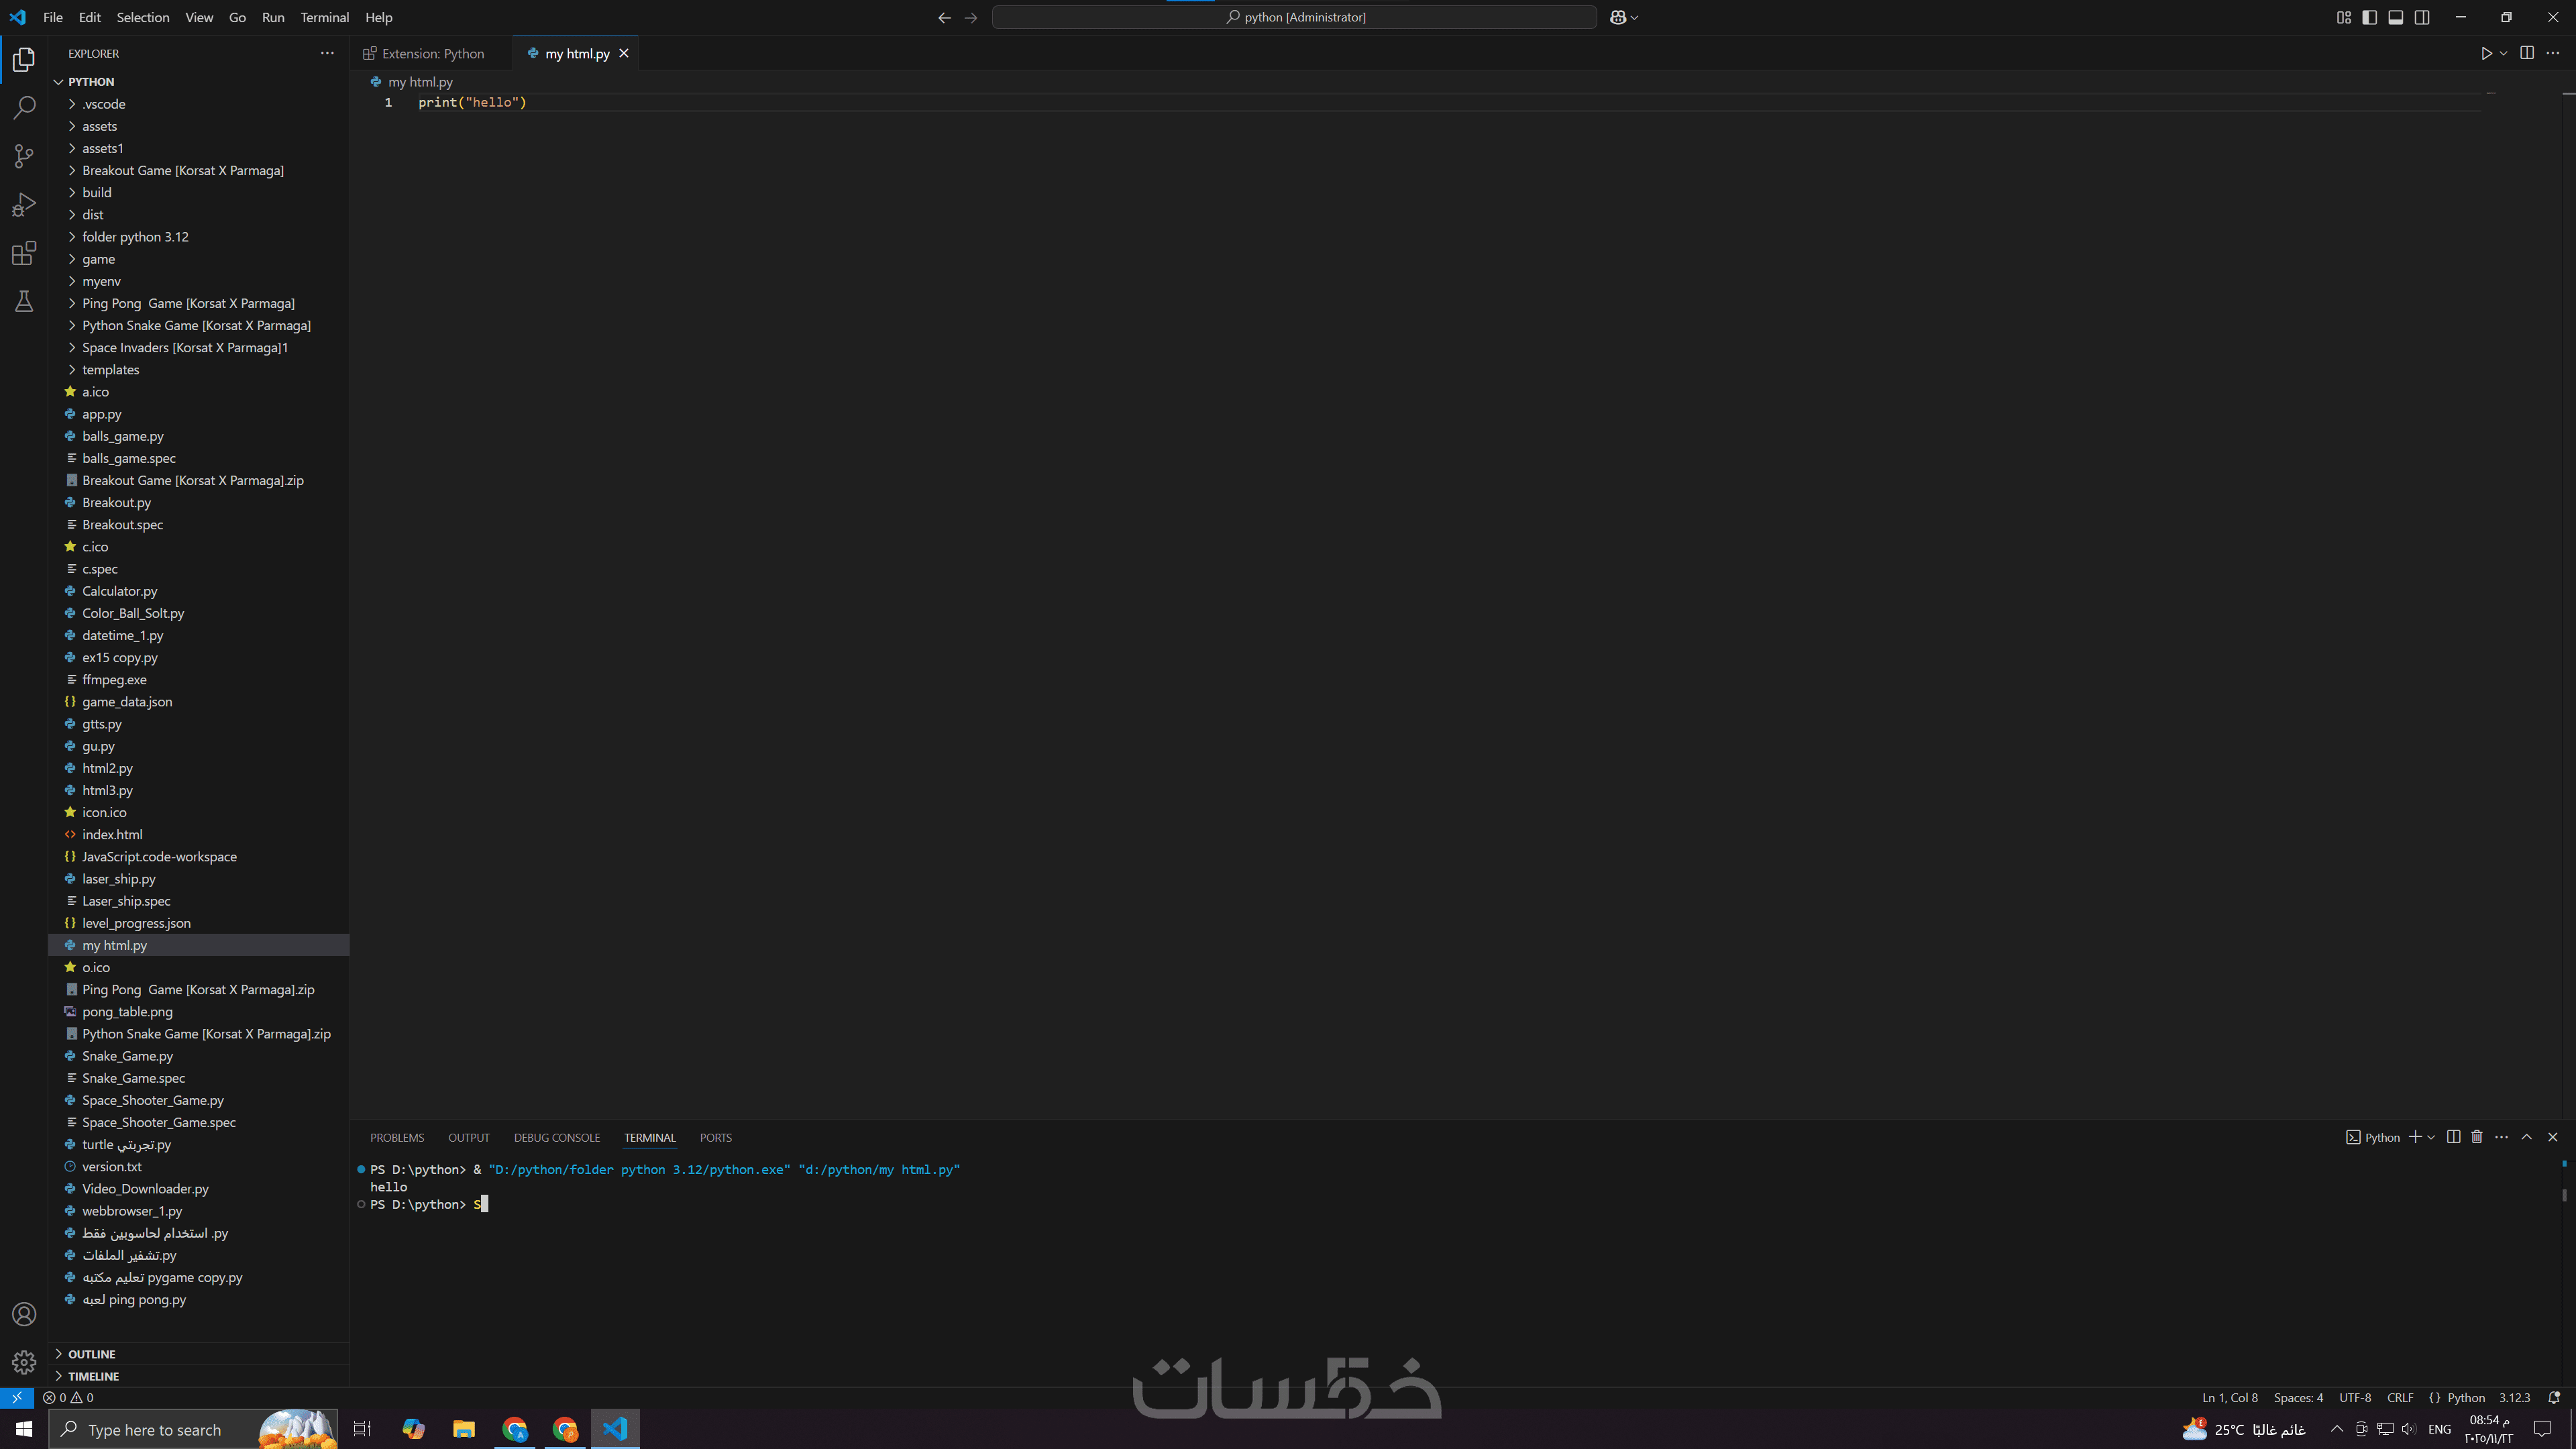Expand the templates folder
The height and width of the screenshot is (1449, 2576).
[x=110, y=370]
